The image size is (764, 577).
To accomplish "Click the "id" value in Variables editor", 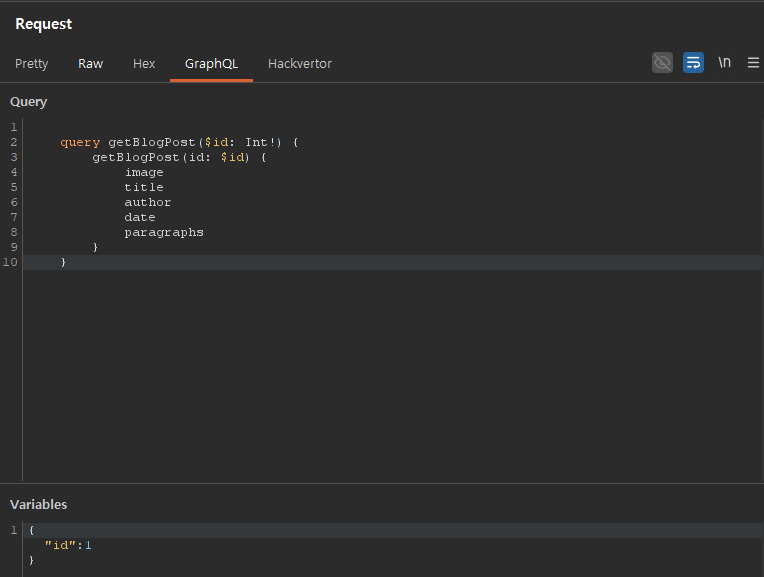I will coord(88,545).
